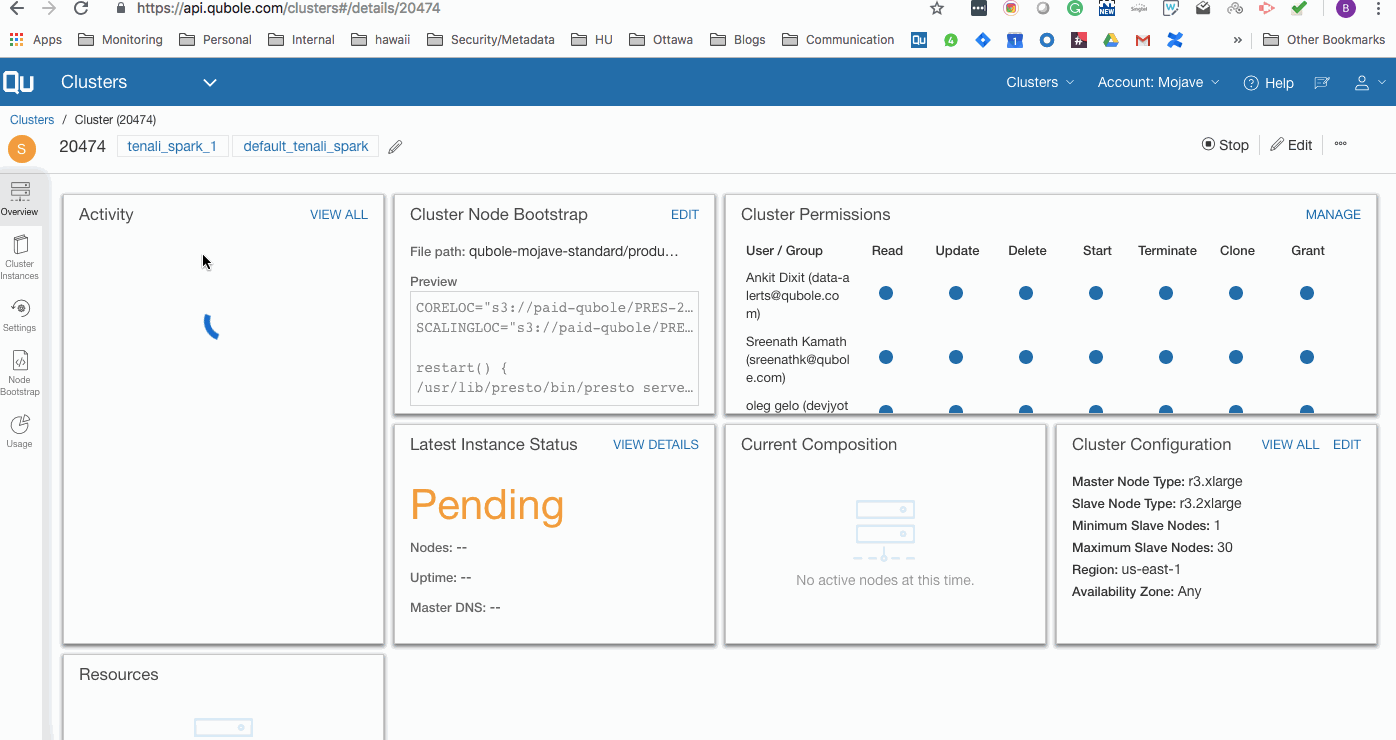Click the browser address bar URL

point(288,8)
